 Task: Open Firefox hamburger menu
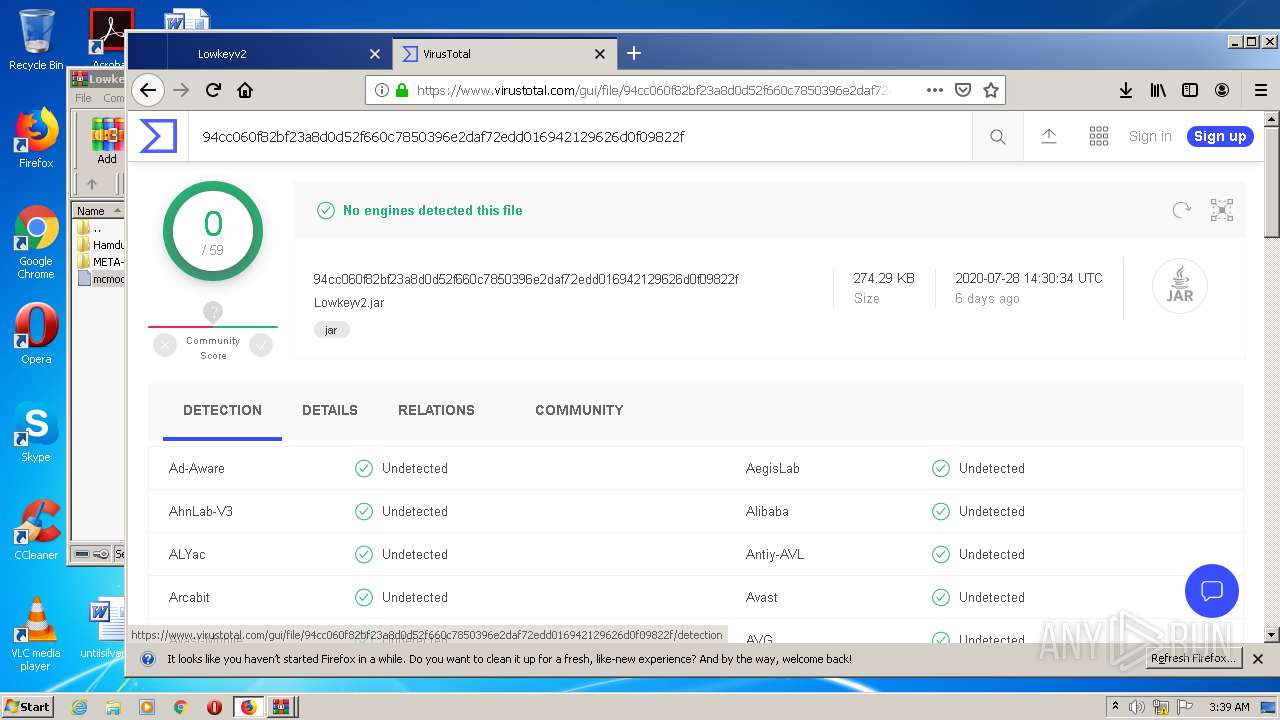1261,90
